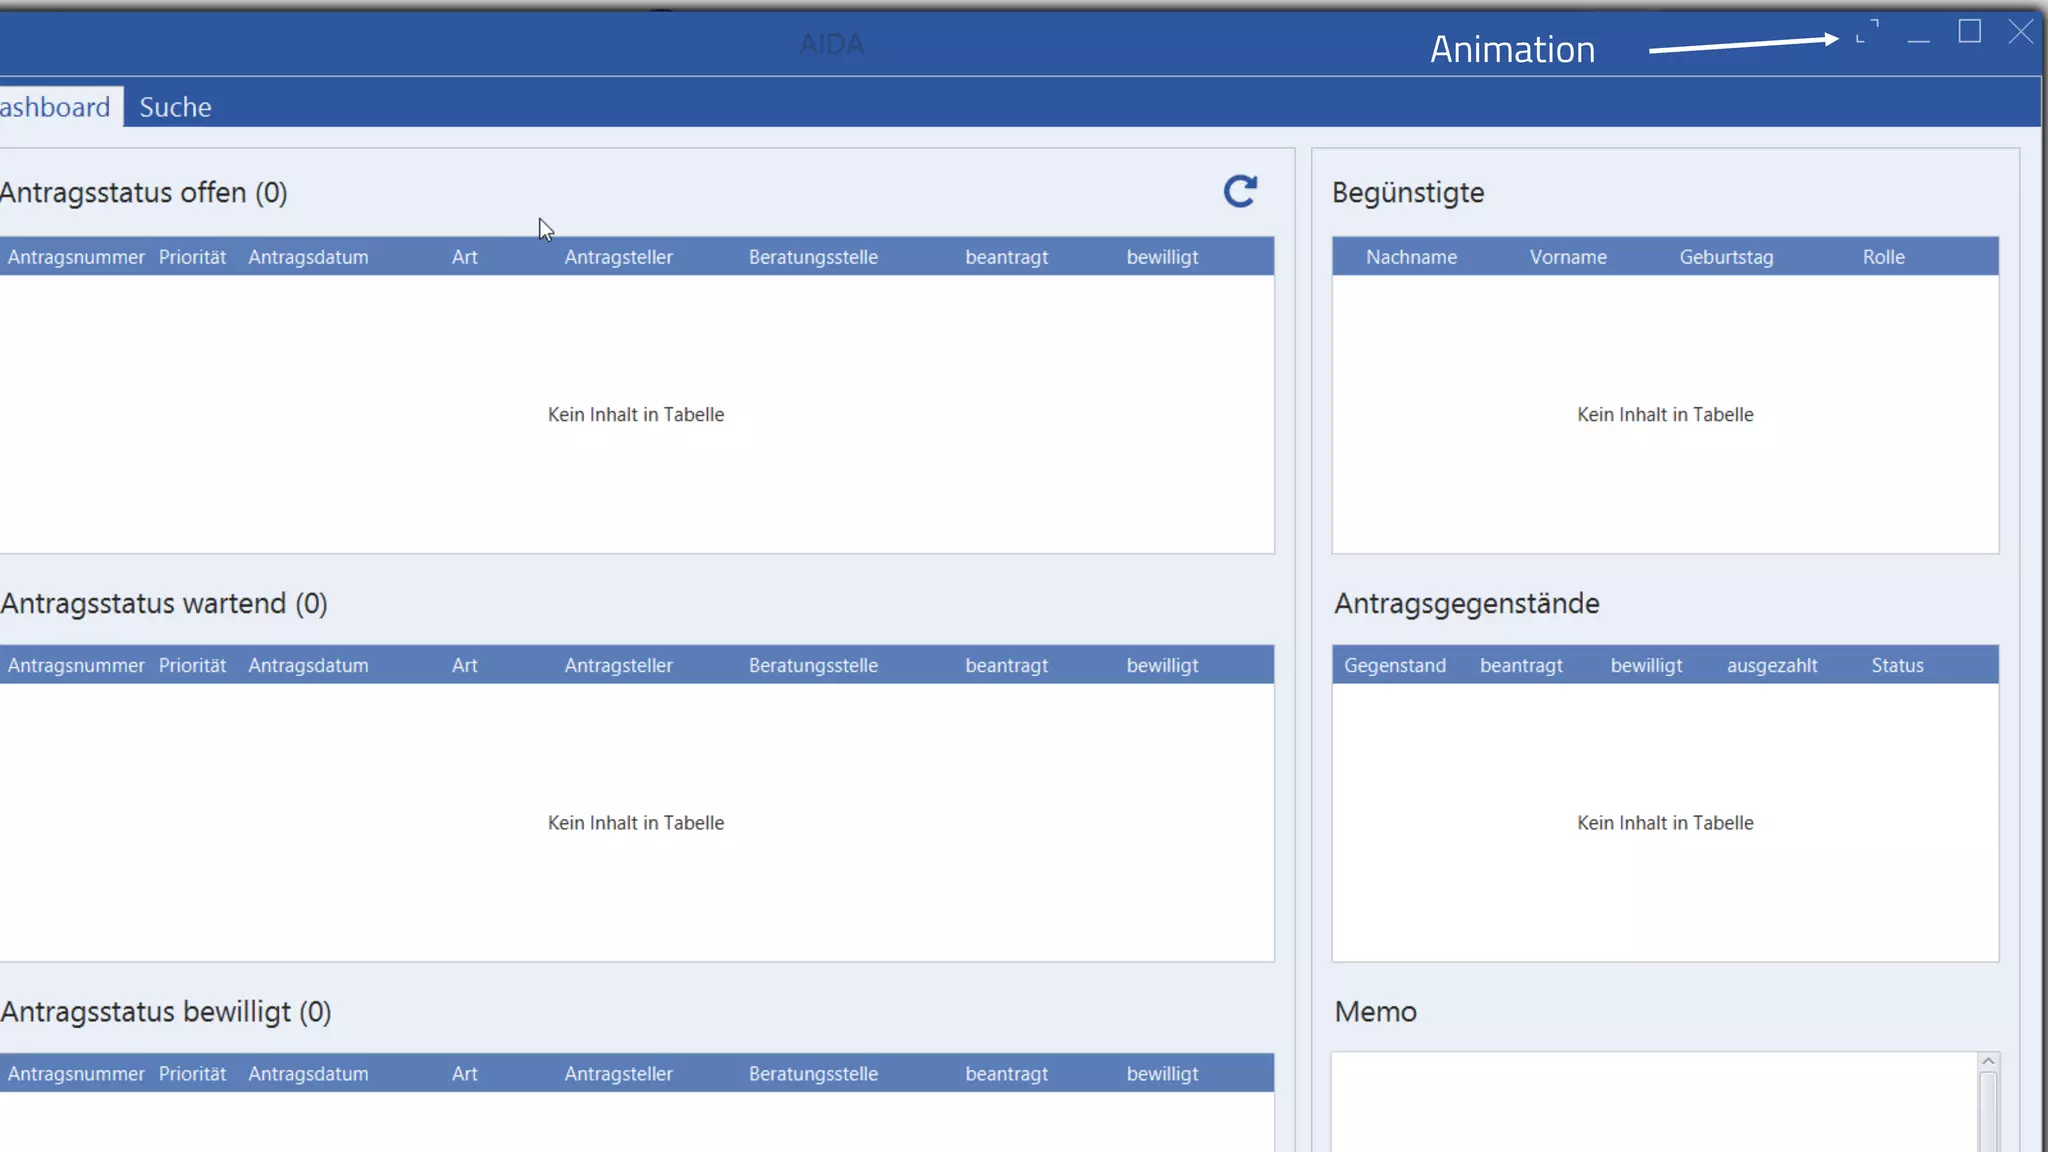
Task: Minimize the AIDA window
Action: (1918, 35)
